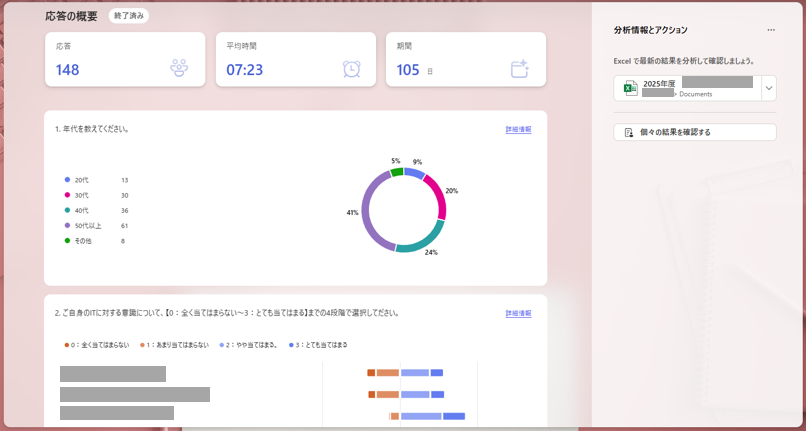Click the 個々の結果を確認する button
807x433 pixels.
(695, 132)
